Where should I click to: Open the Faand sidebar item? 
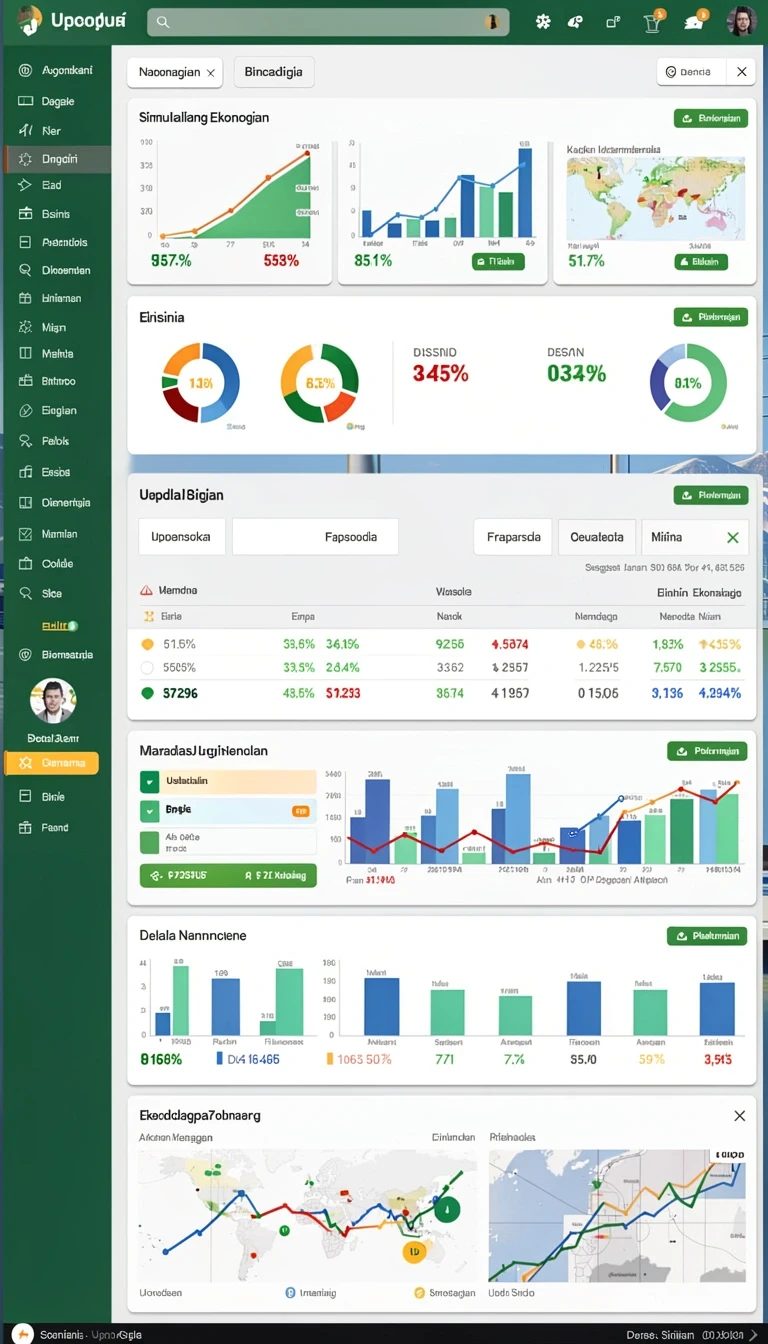point(55,828)
